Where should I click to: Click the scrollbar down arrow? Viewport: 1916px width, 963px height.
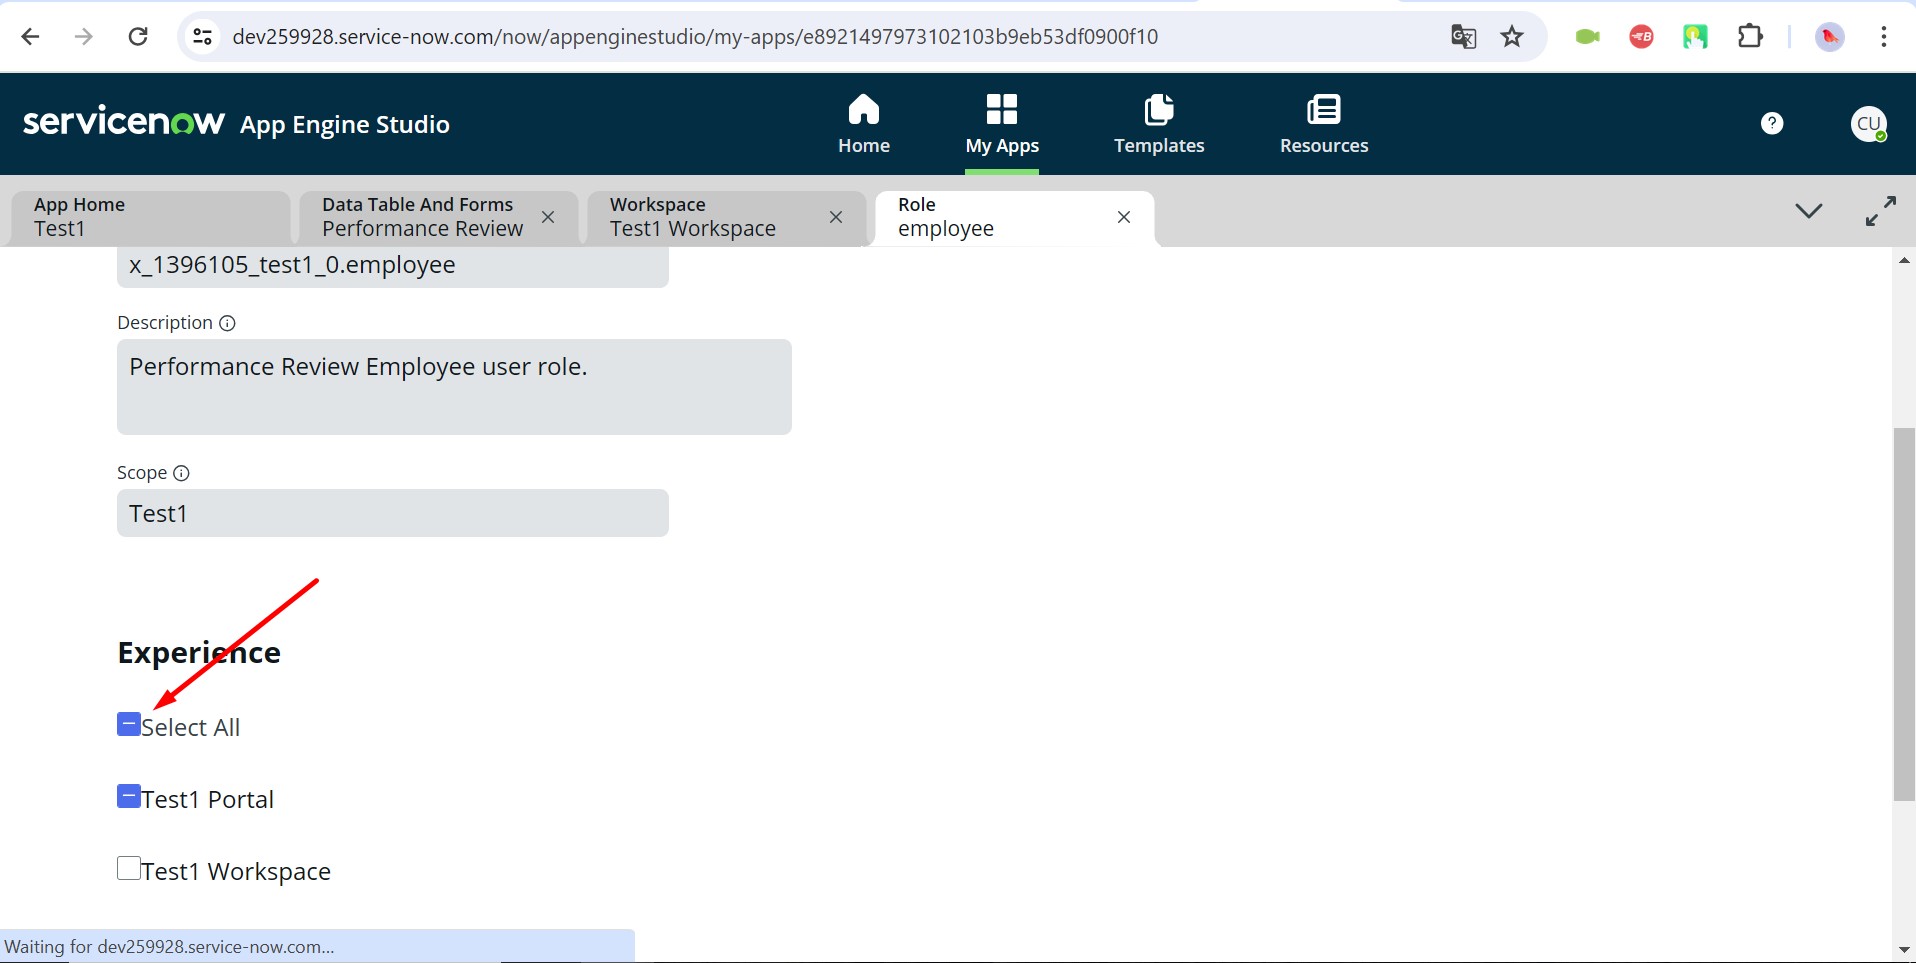1904,950
